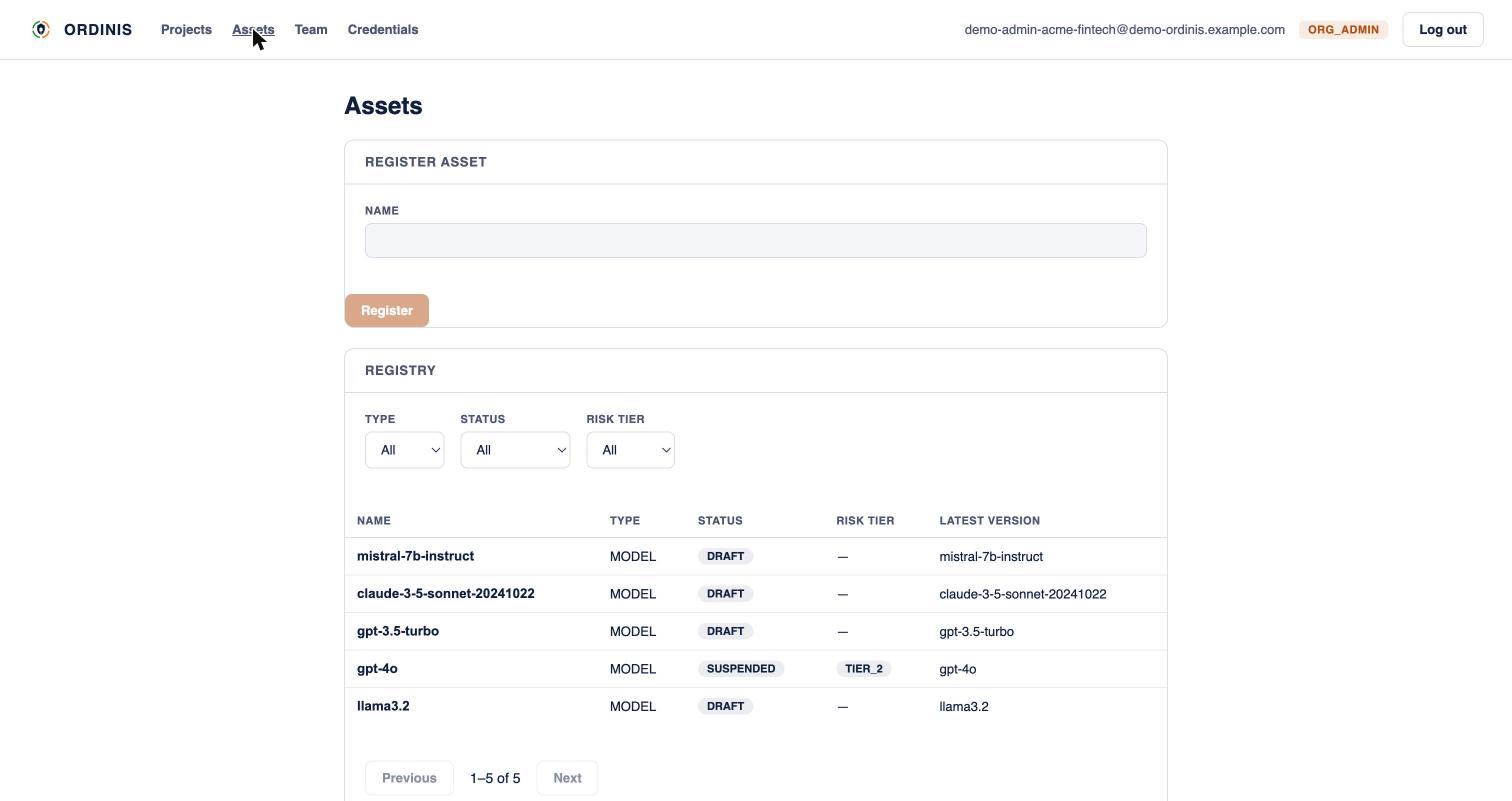Open the Risk Tier filter dropdown

(x=630, y=450)
